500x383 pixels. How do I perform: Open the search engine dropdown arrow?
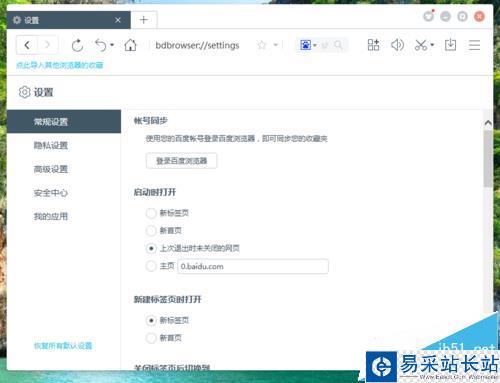315,45
